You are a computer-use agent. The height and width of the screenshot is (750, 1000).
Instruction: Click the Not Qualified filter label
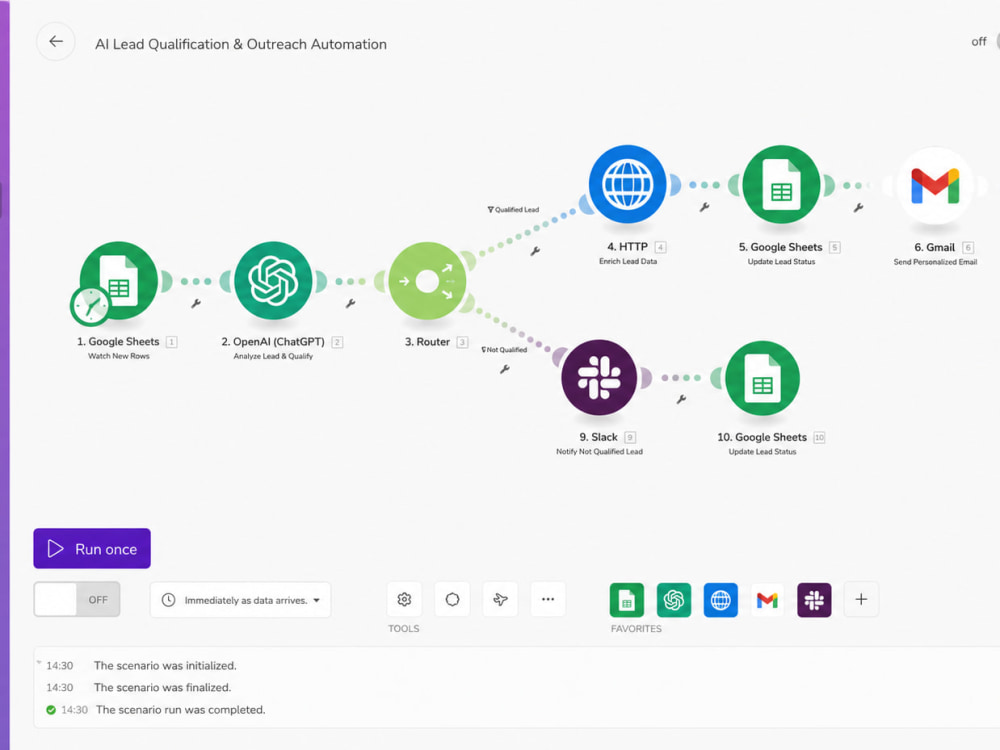(504, 349)
